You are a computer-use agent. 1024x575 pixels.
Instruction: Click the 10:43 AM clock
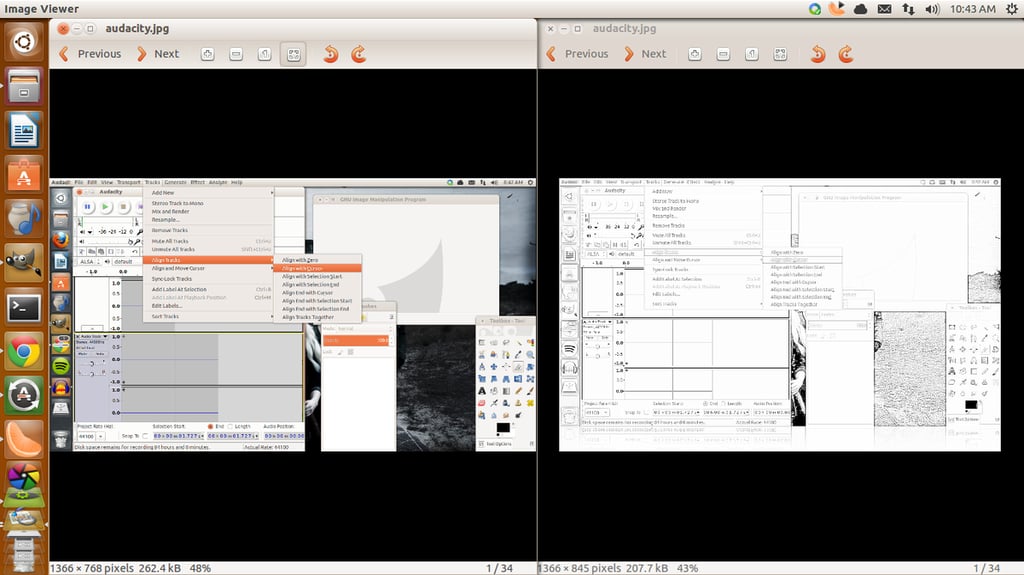pos(972,9)
